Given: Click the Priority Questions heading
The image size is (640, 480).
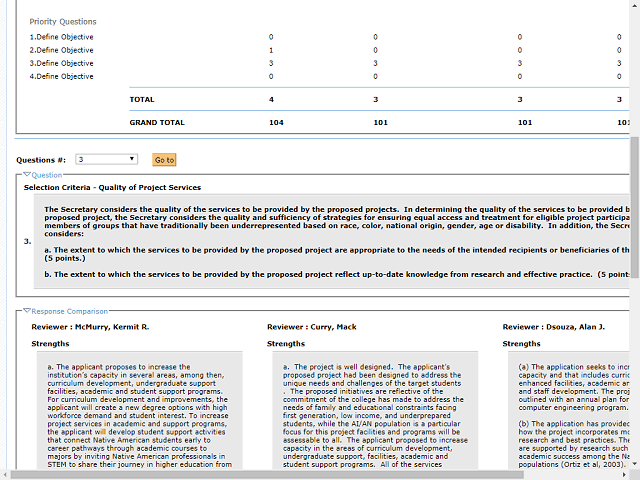Looking at the screenshot, I should click(x=63, y=21).
